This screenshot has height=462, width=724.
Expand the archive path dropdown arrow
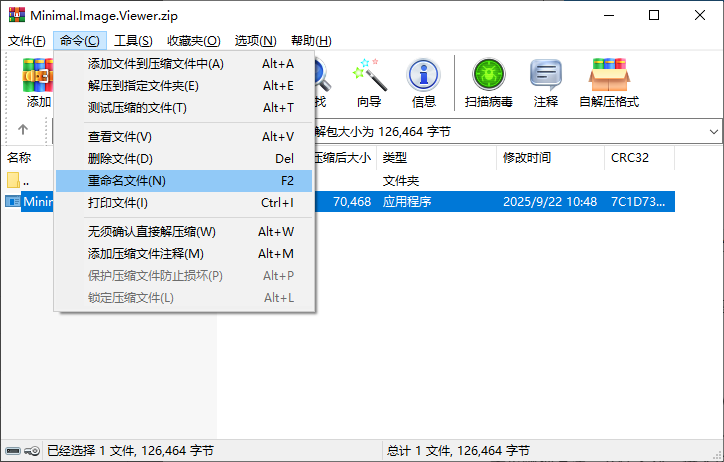click(x=714, y=131)
